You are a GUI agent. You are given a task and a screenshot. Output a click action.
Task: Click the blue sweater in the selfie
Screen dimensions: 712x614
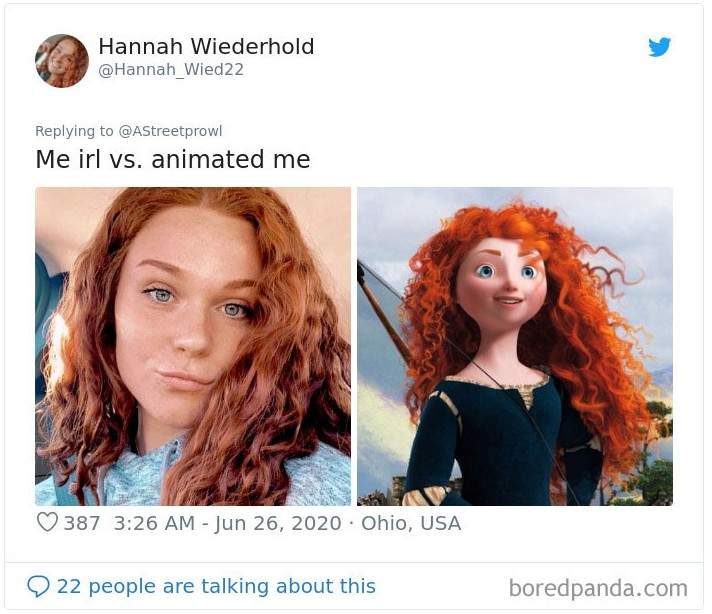click(x=136, y=477)
